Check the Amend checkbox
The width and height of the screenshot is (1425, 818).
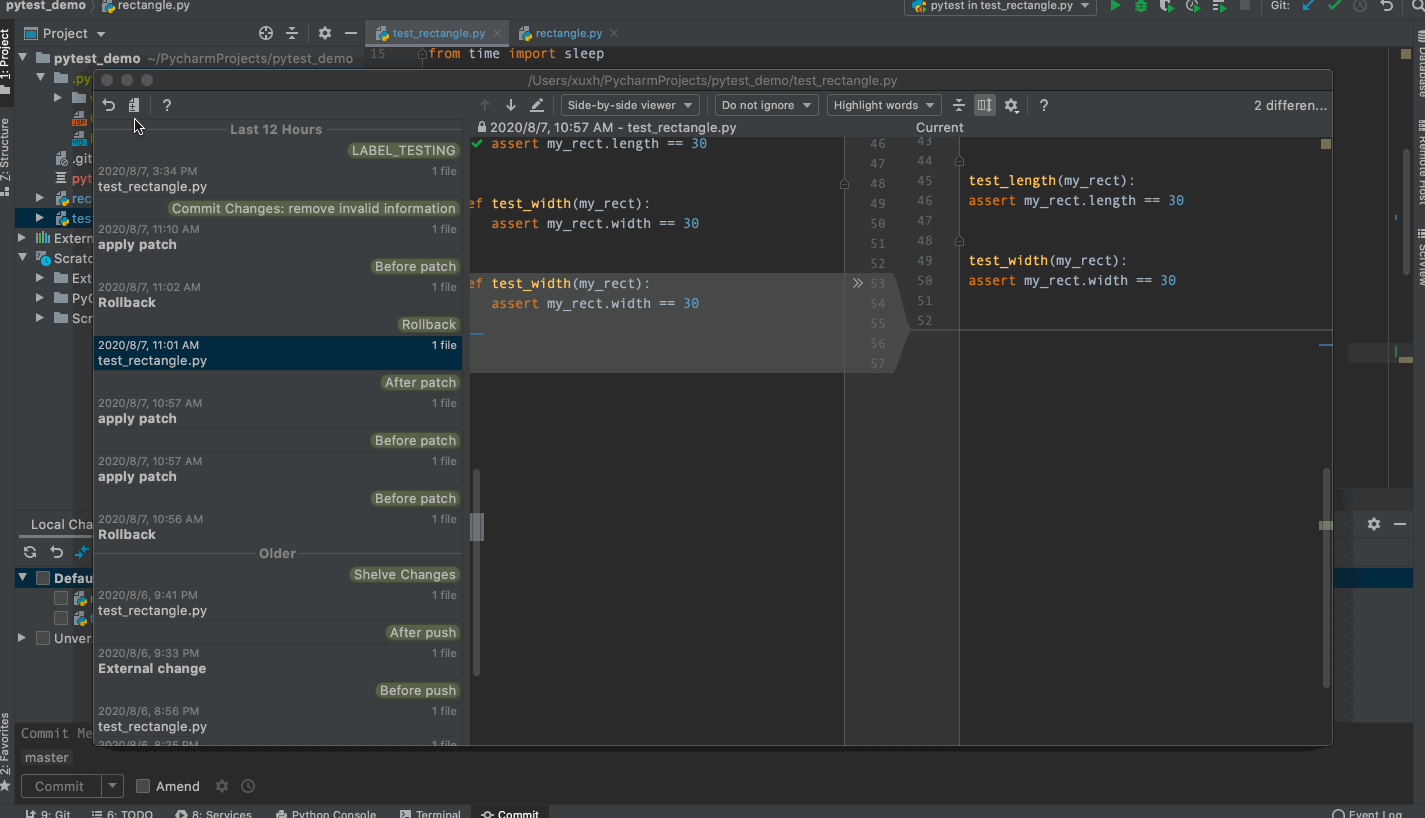143,786
